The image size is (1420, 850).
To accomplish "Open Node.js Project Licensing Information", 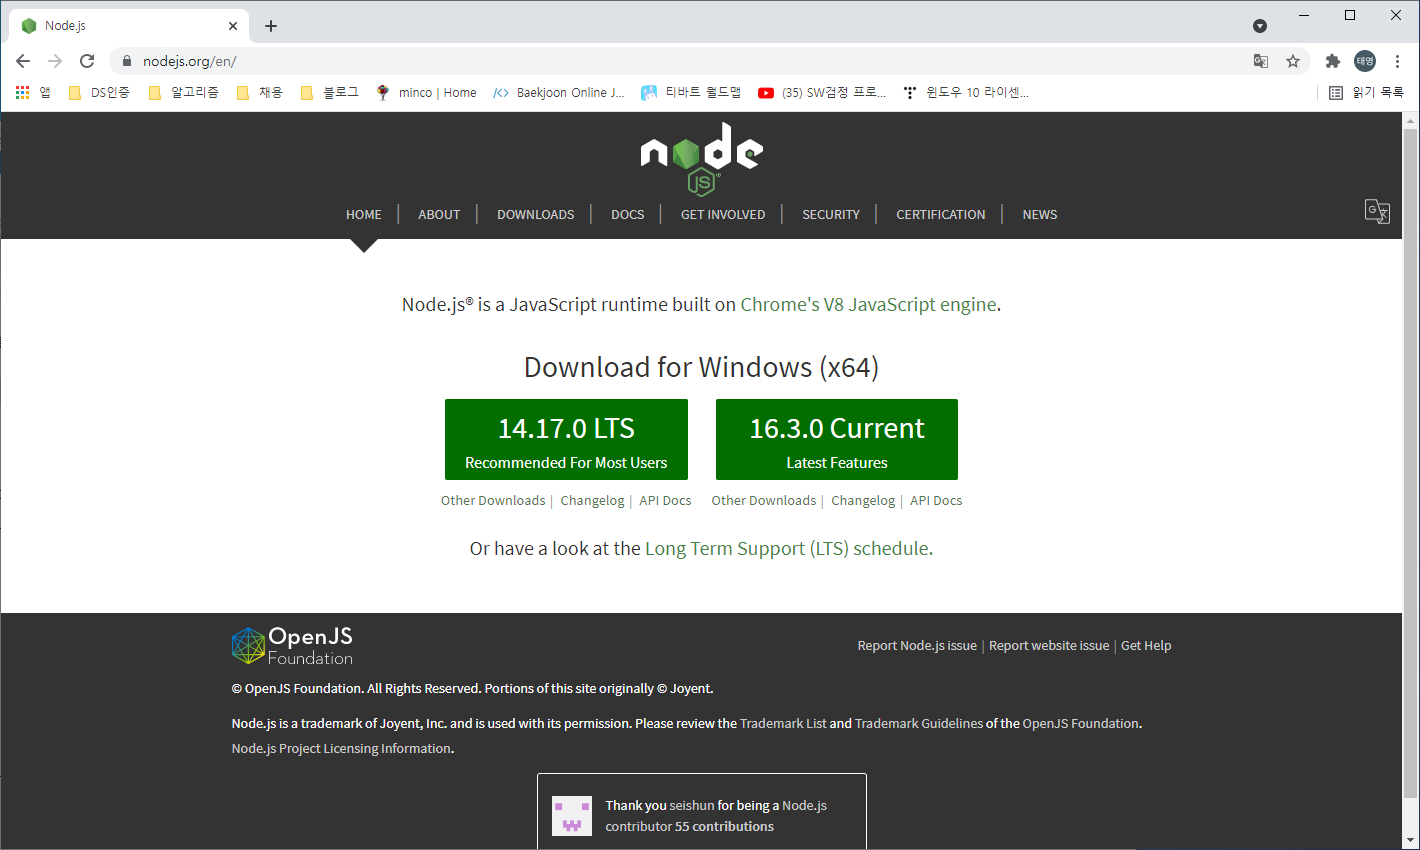I will pyautogui.click(x=341, y=748).
